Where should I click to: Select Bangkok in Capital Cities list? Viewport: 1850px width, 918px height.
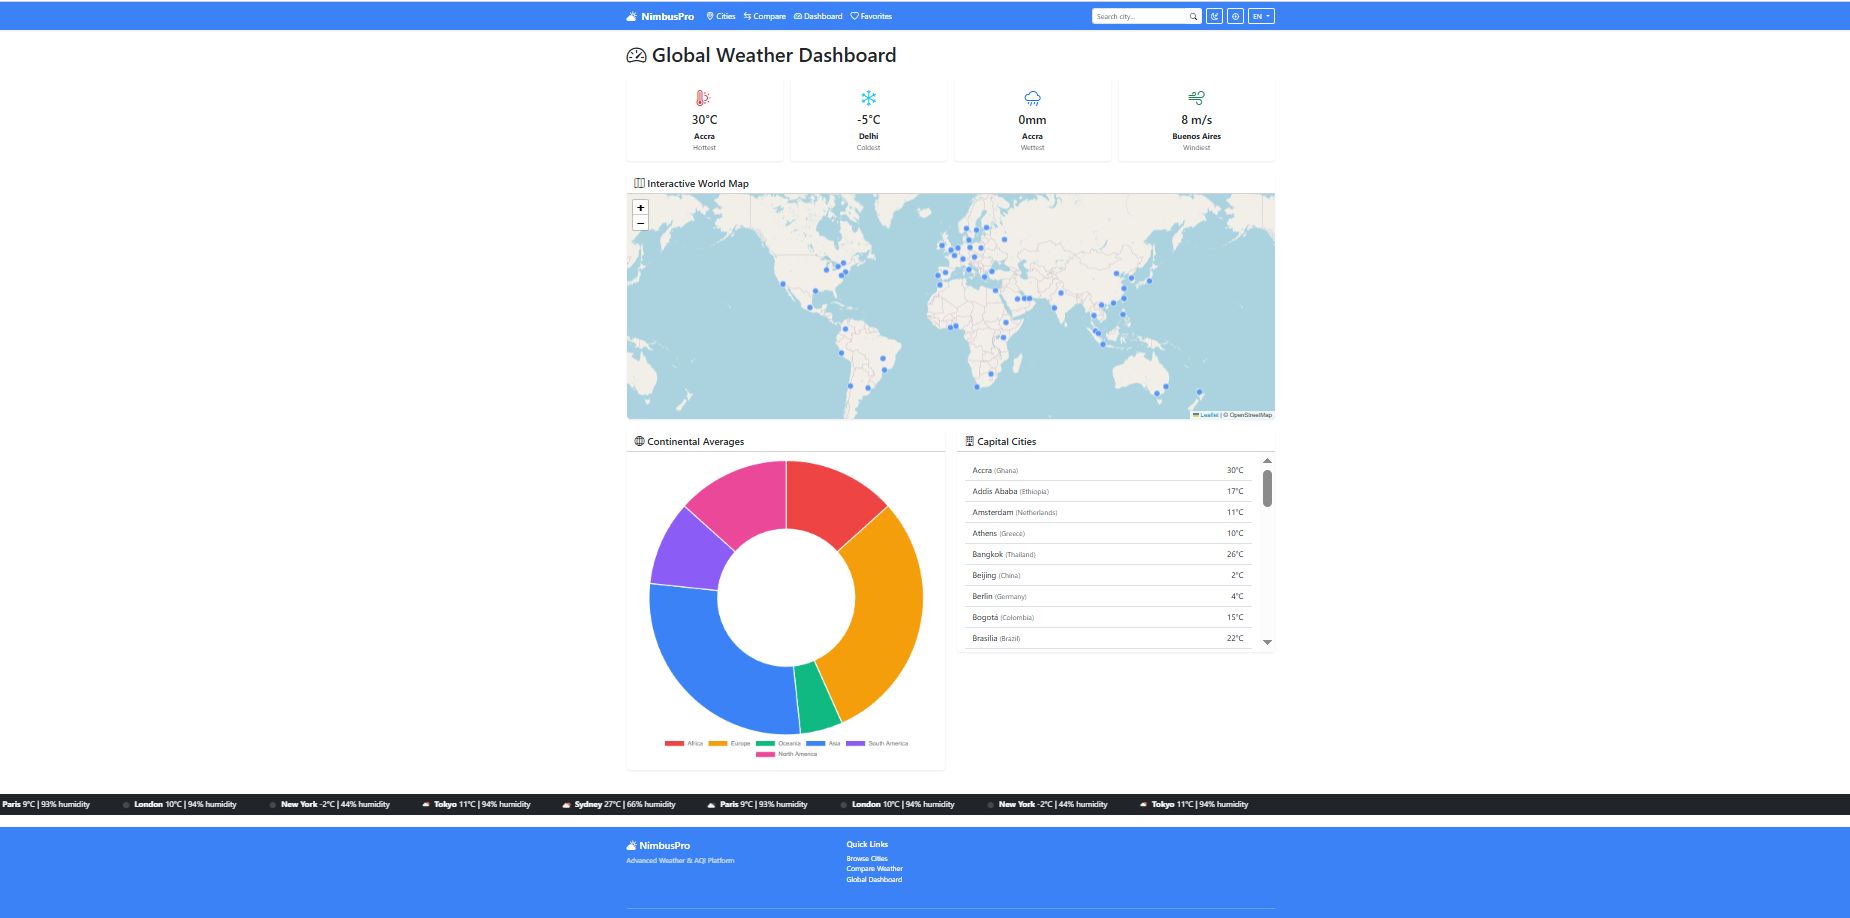[x=988, y=554]
